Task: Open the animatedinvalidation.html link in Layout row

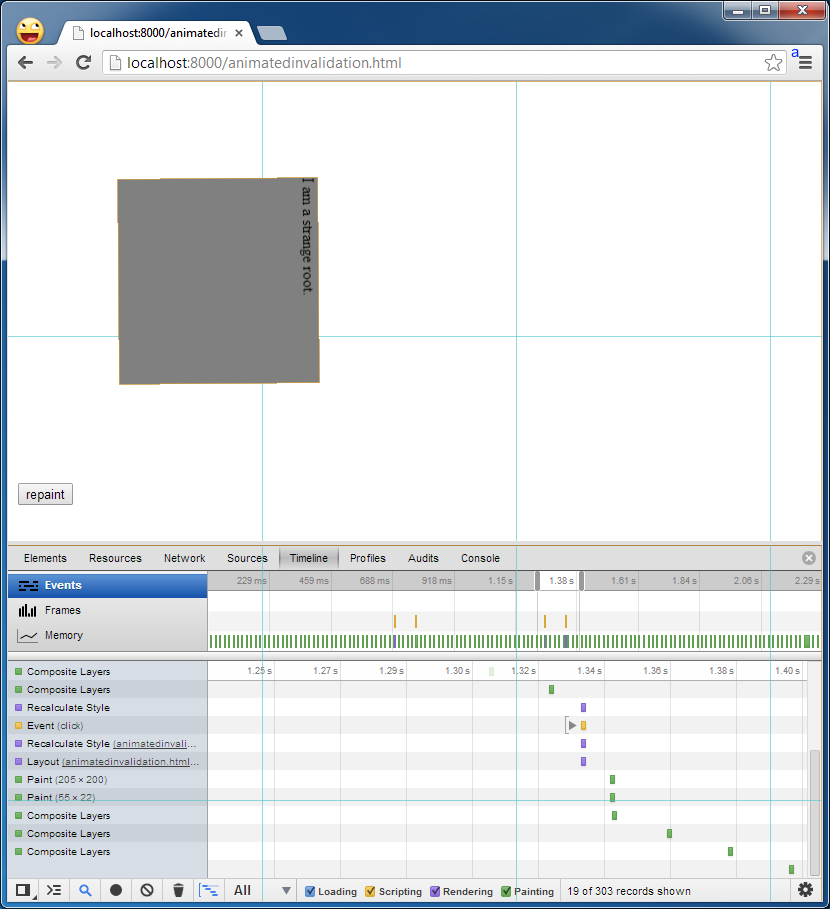Action: (x=131, y=762)
